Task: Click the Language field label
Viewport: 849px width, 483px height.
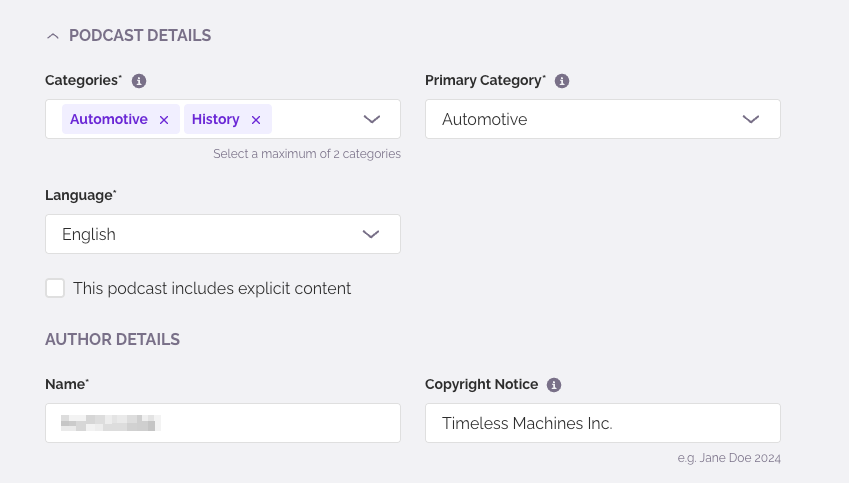Action: pyautogui.click(x=80, y=196)
